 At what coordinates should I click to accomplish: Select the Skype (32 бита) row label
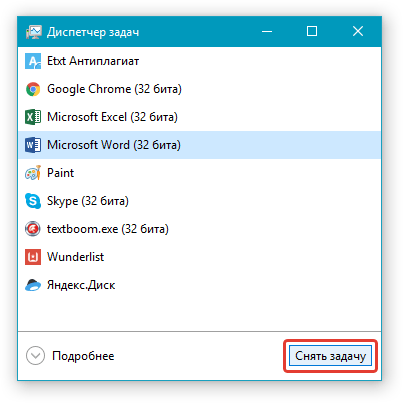pyautogui.click(x=88, y=201)
